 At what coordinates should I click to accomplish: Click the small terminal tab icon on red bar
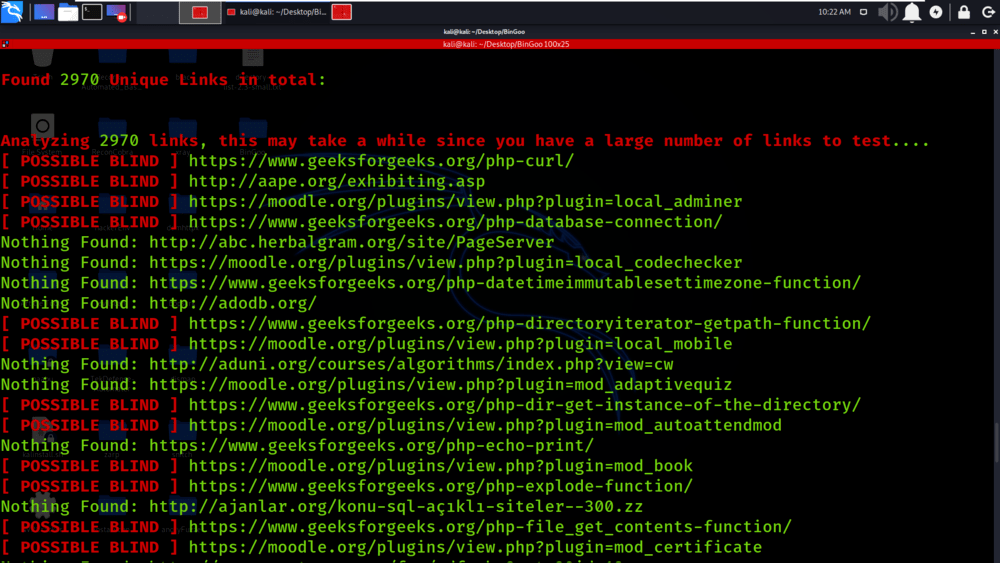pos(5,44)
